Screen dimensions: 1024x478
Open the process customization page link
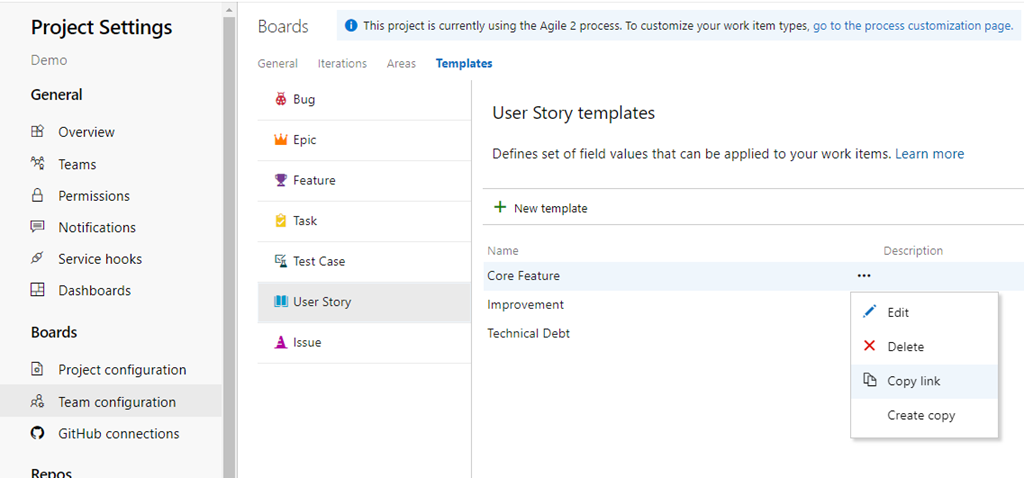912,26
